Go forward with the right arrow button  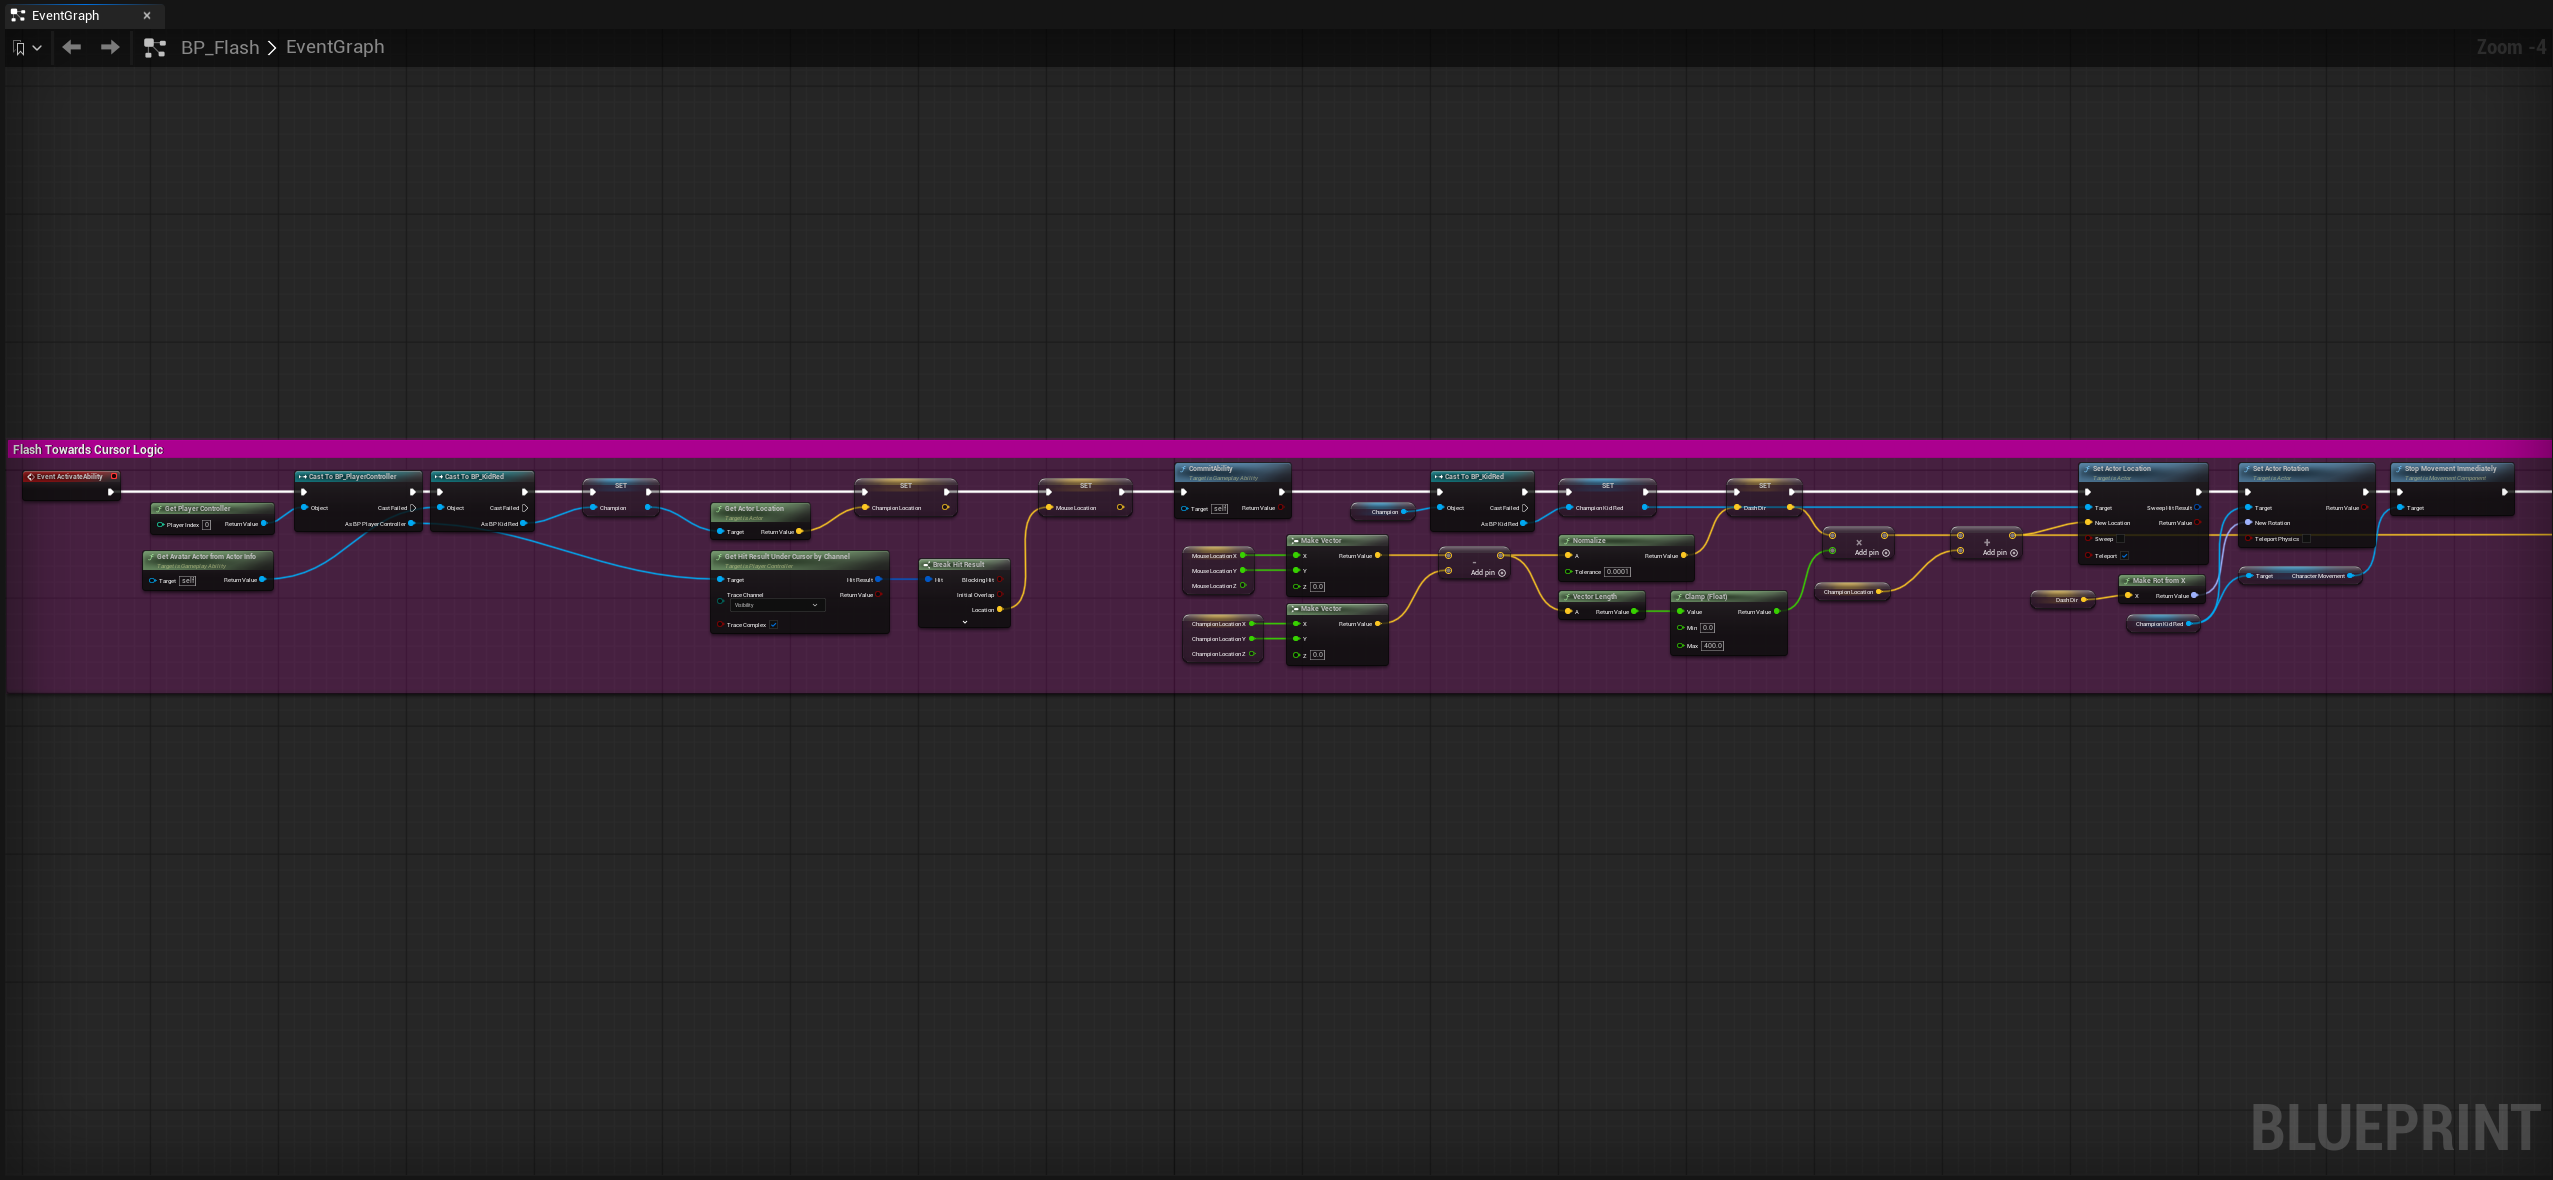pyautogui.click(x=110, y=47)
